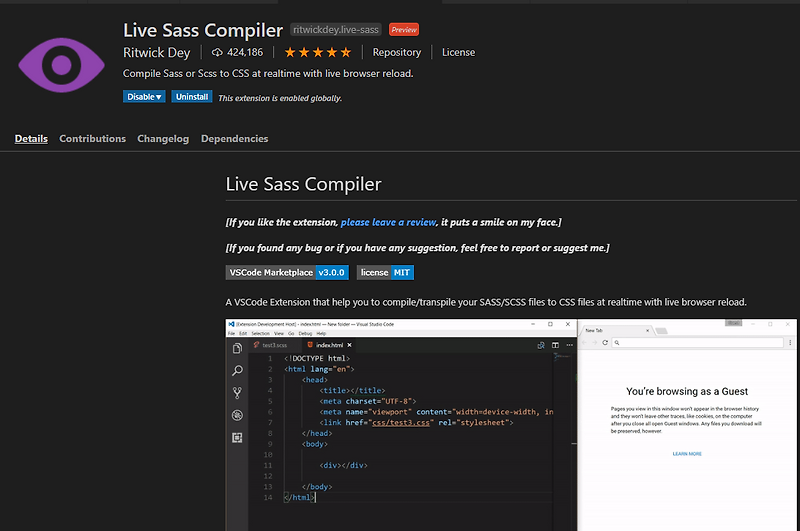Click the VSCode Marketplace v3.0.0 badge
This screenshot has height=531, width=800.
(287, 272)
